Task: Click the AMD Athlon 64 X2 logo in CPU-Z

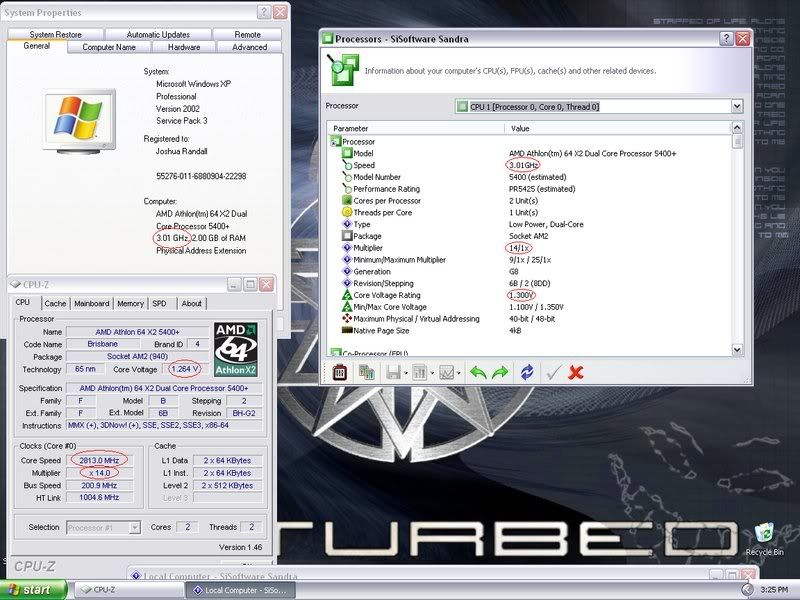Action: pos(236,349)
